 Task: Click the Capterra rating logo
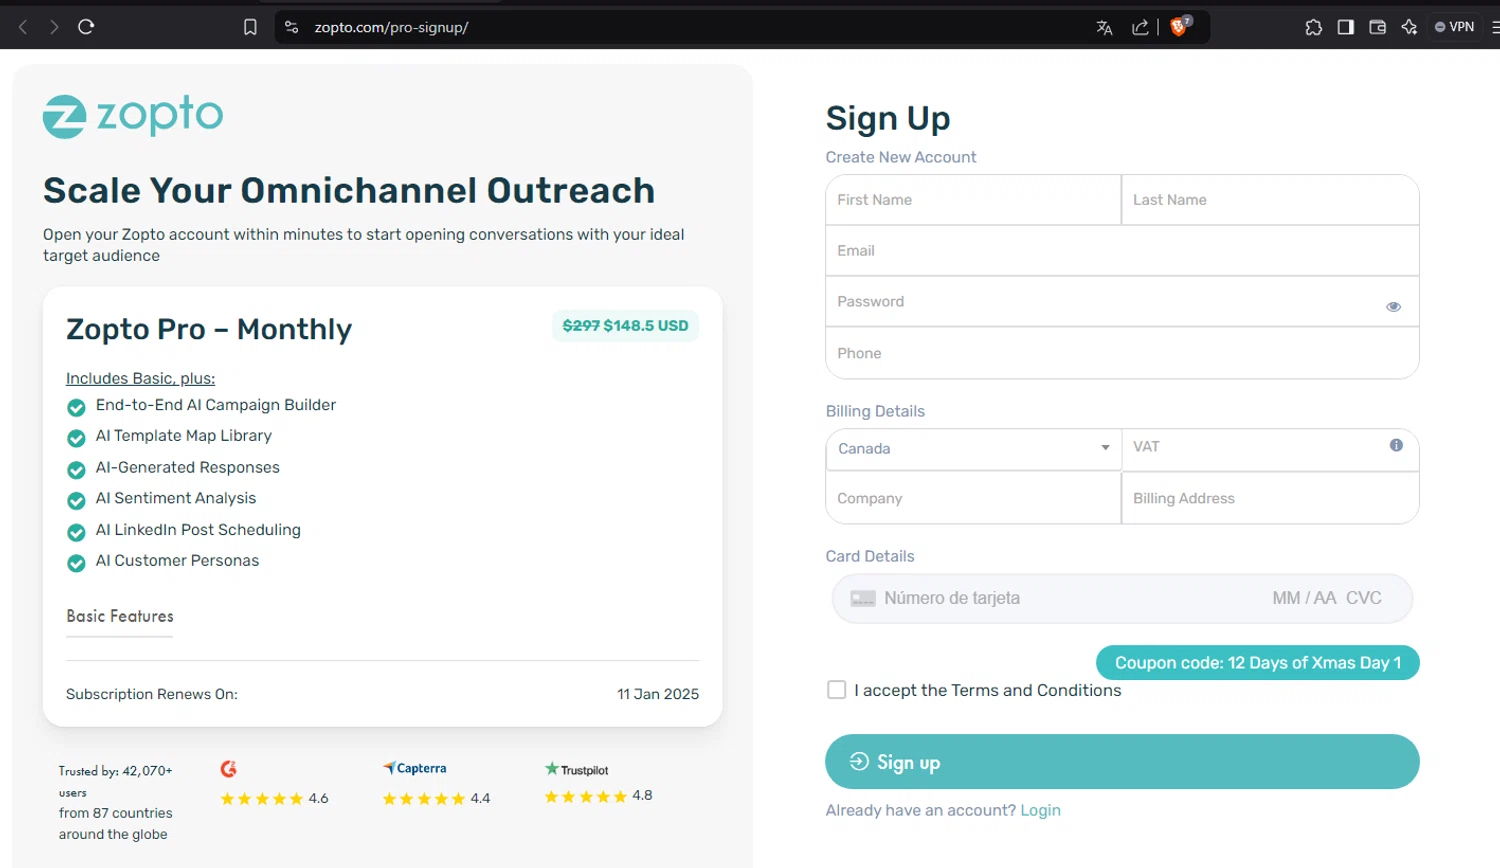(x=415, y=768)
